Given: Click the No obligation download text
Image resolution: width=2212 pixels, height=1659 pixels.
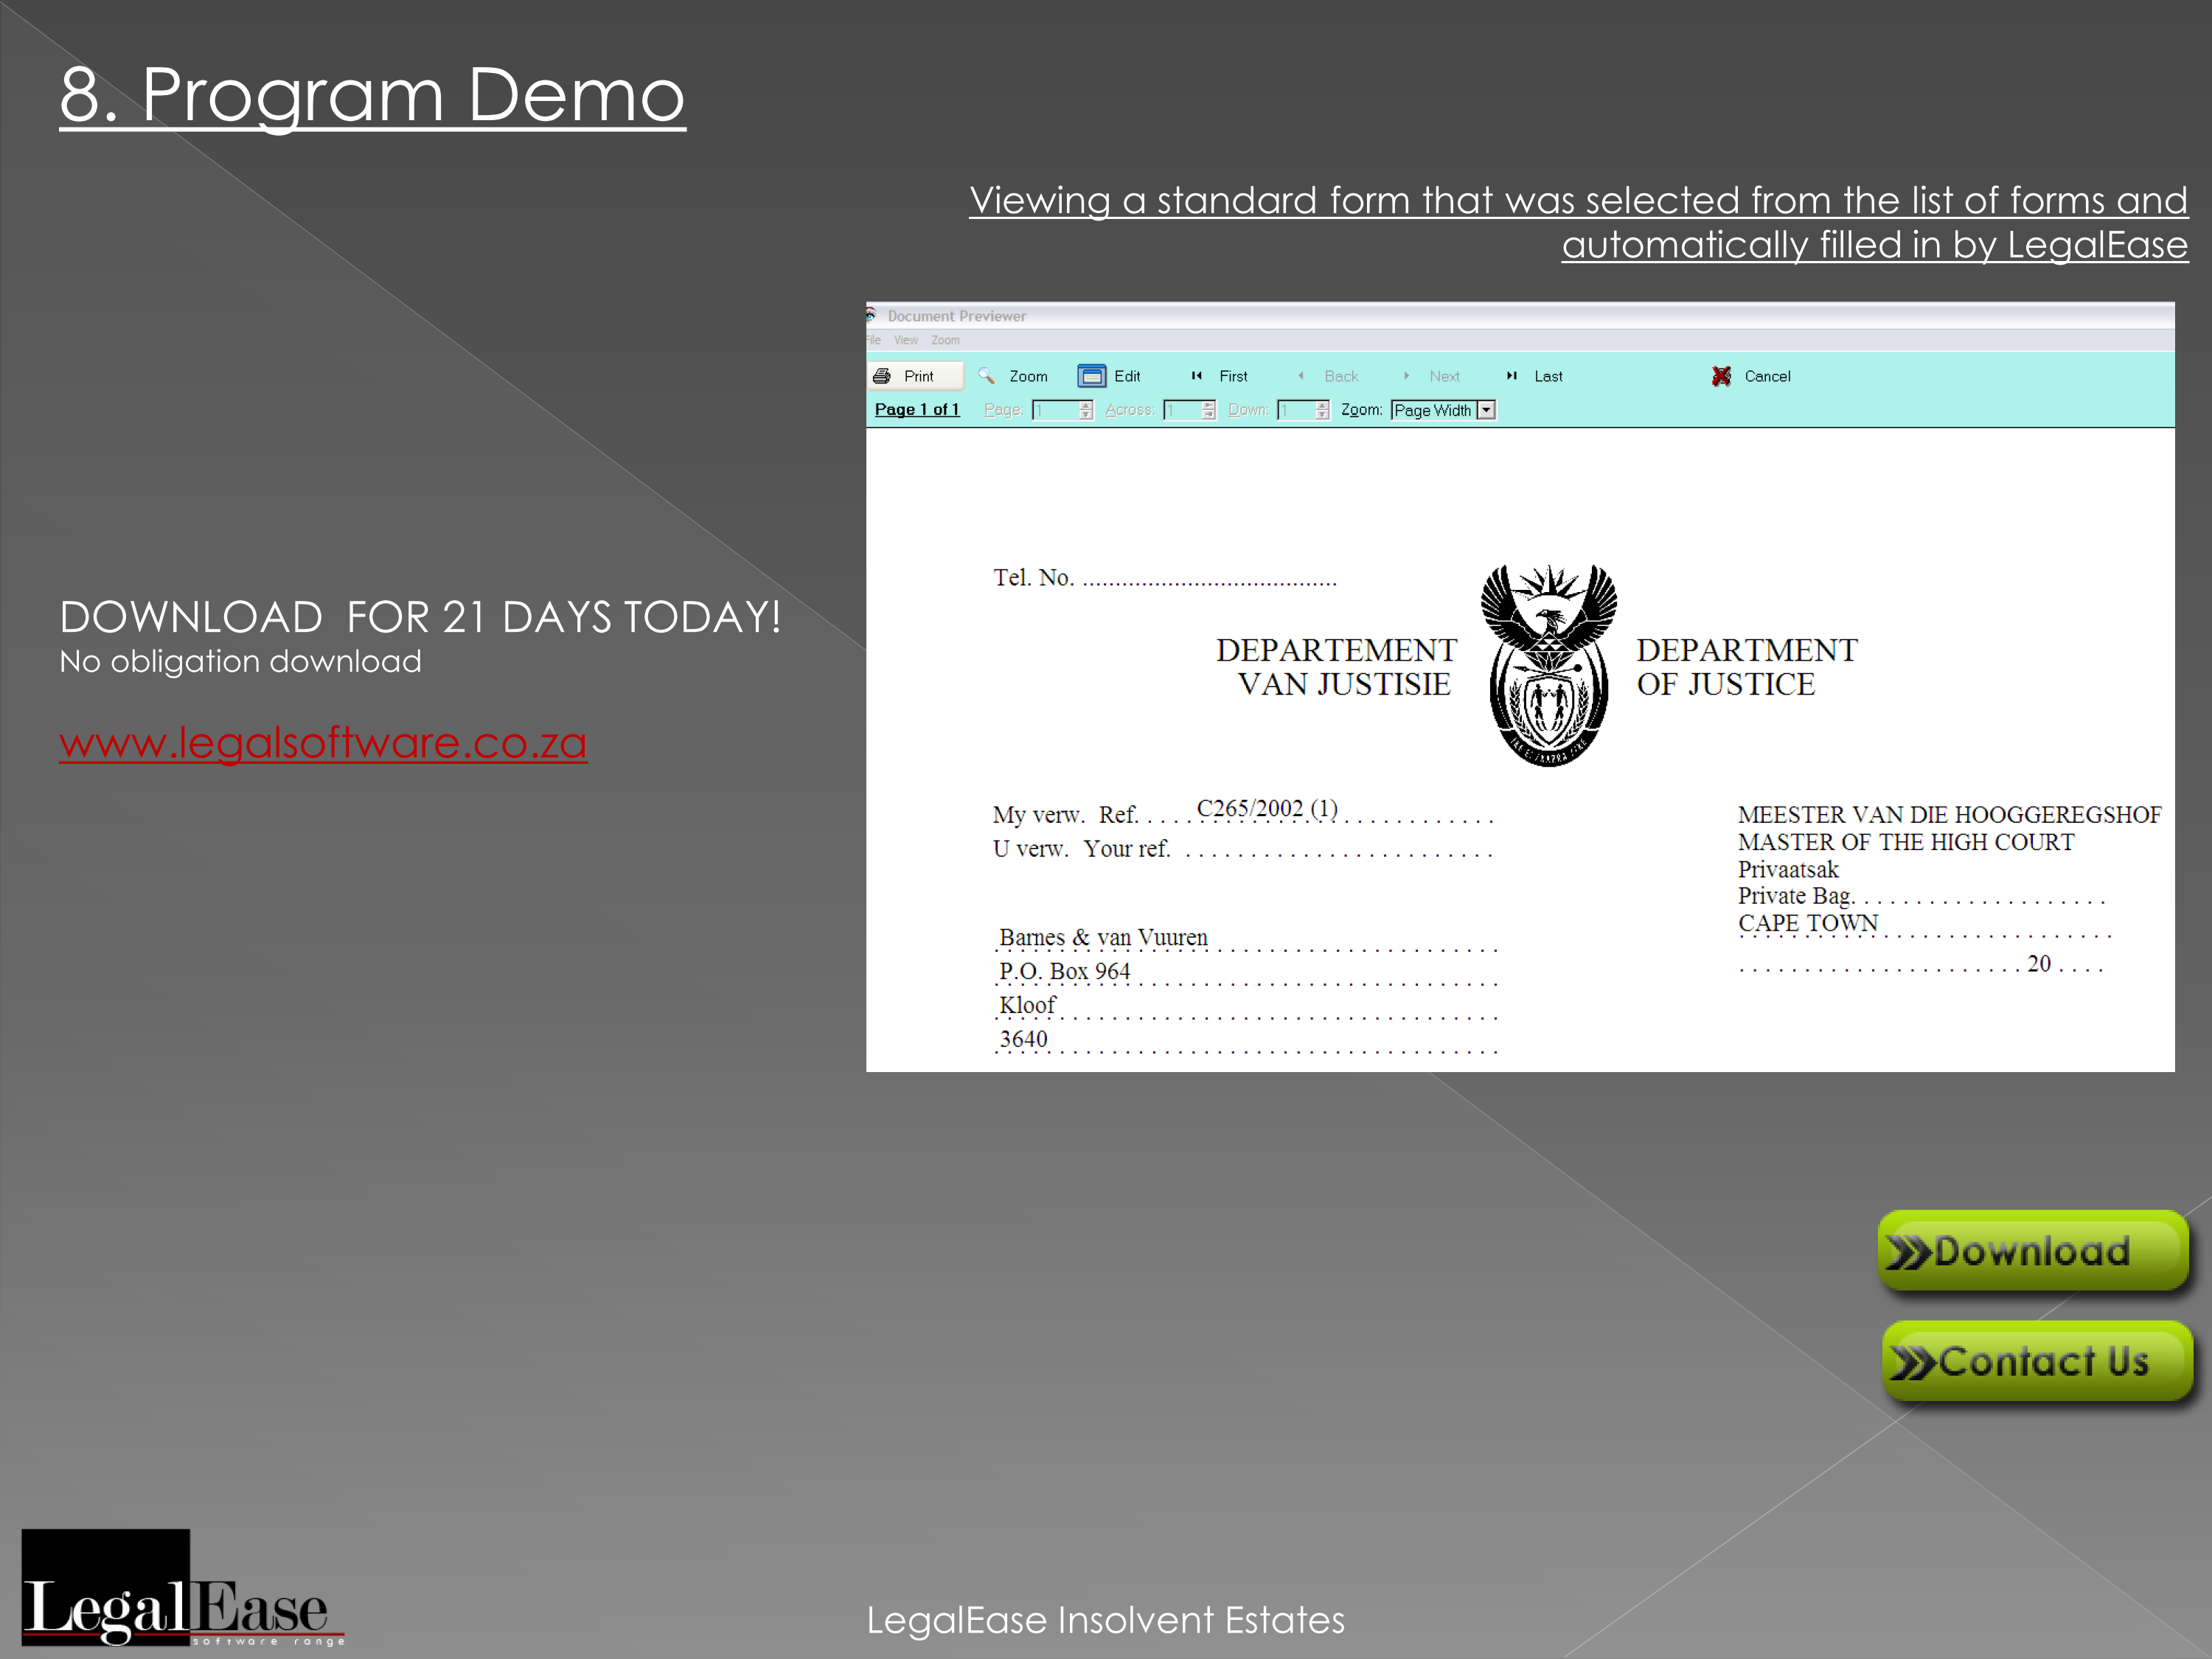Looking at the screenshot, I should 240,661.
